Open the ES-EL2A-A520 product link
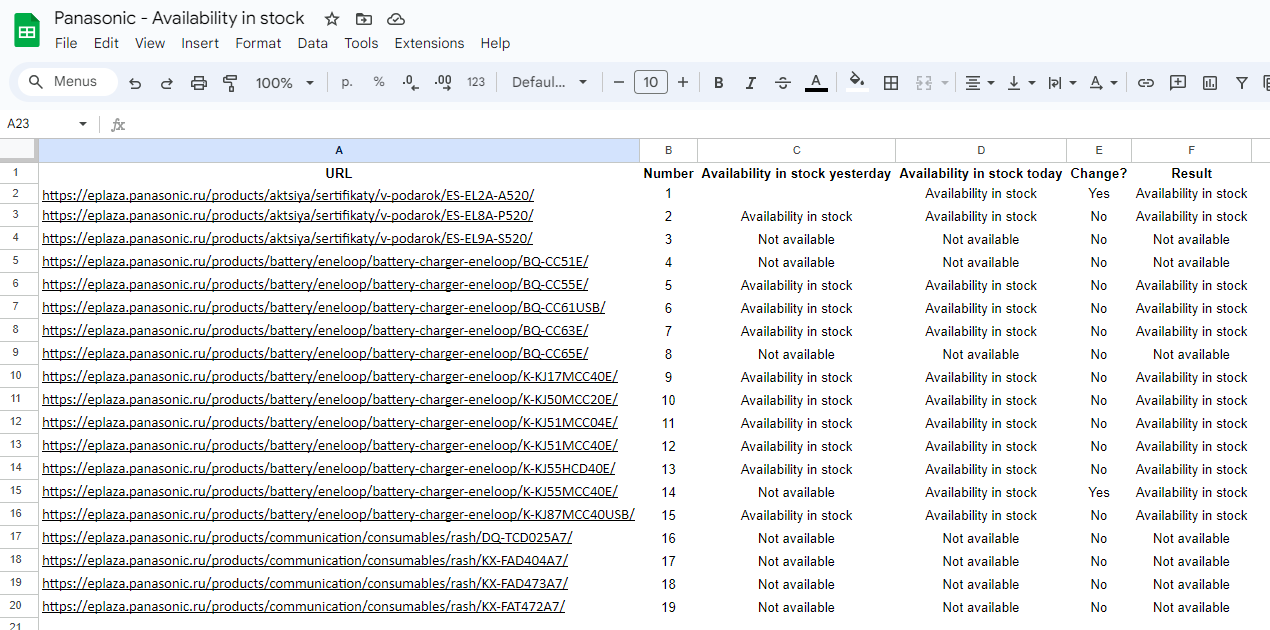 [288, 195]
